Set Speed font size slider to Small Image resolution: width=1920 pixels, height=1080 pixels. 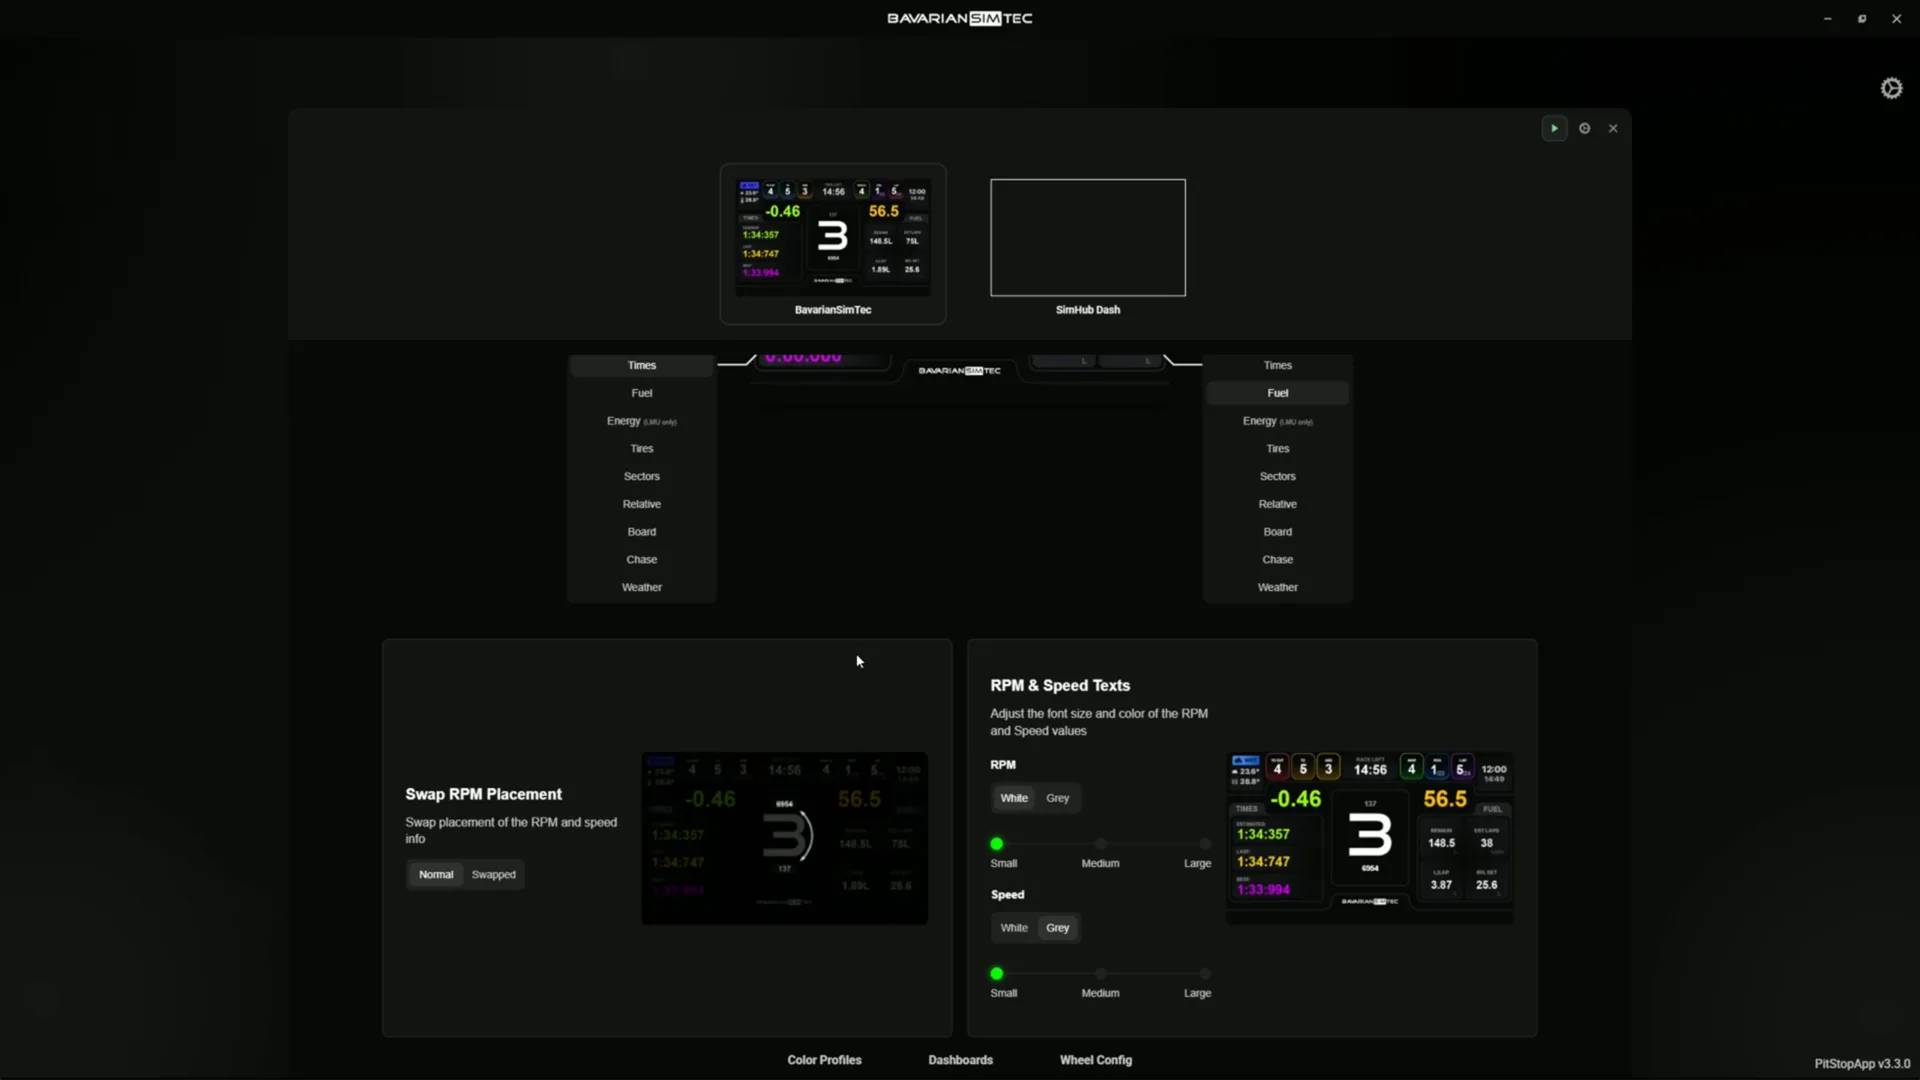point(997,974)
